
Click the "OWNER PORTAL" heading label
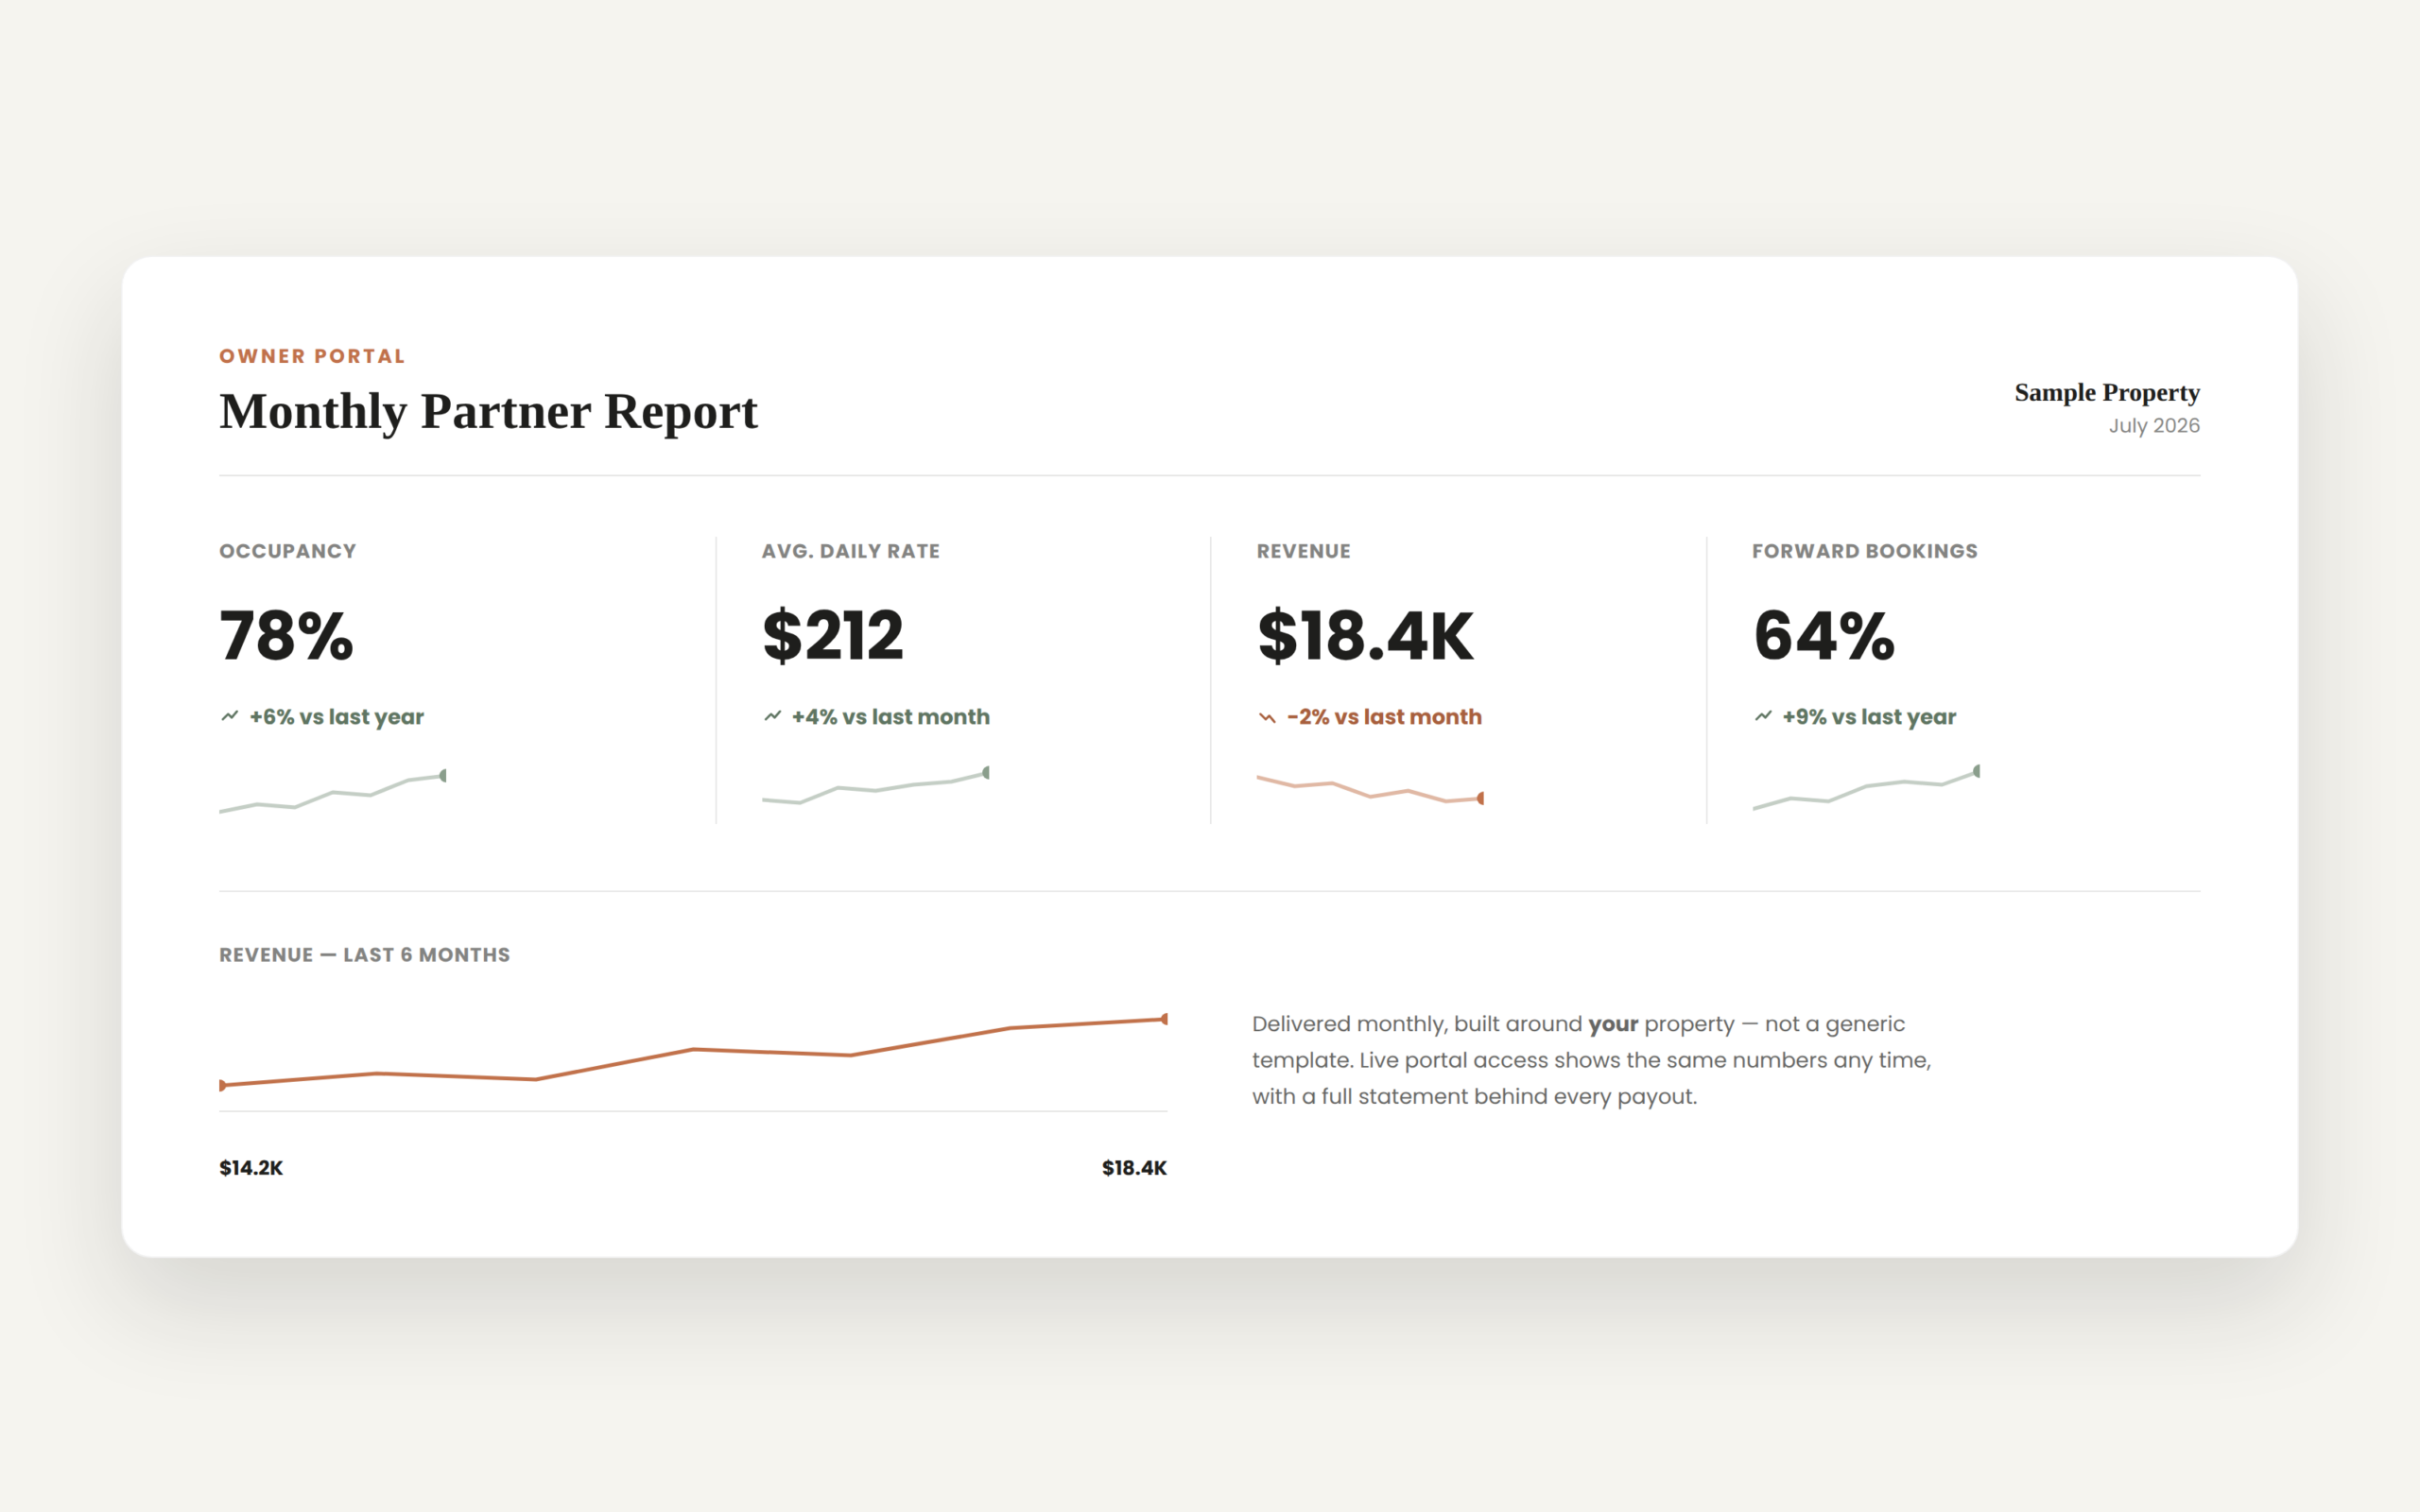point(312,356)
